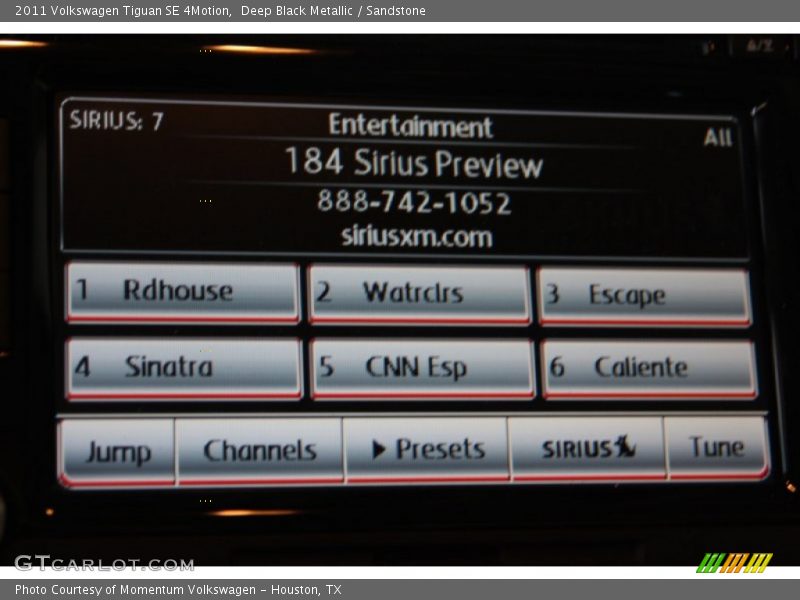Viewport: 800px width, 600px height.
Task: Tap the Entertainment category header
Action: (411, 126)
